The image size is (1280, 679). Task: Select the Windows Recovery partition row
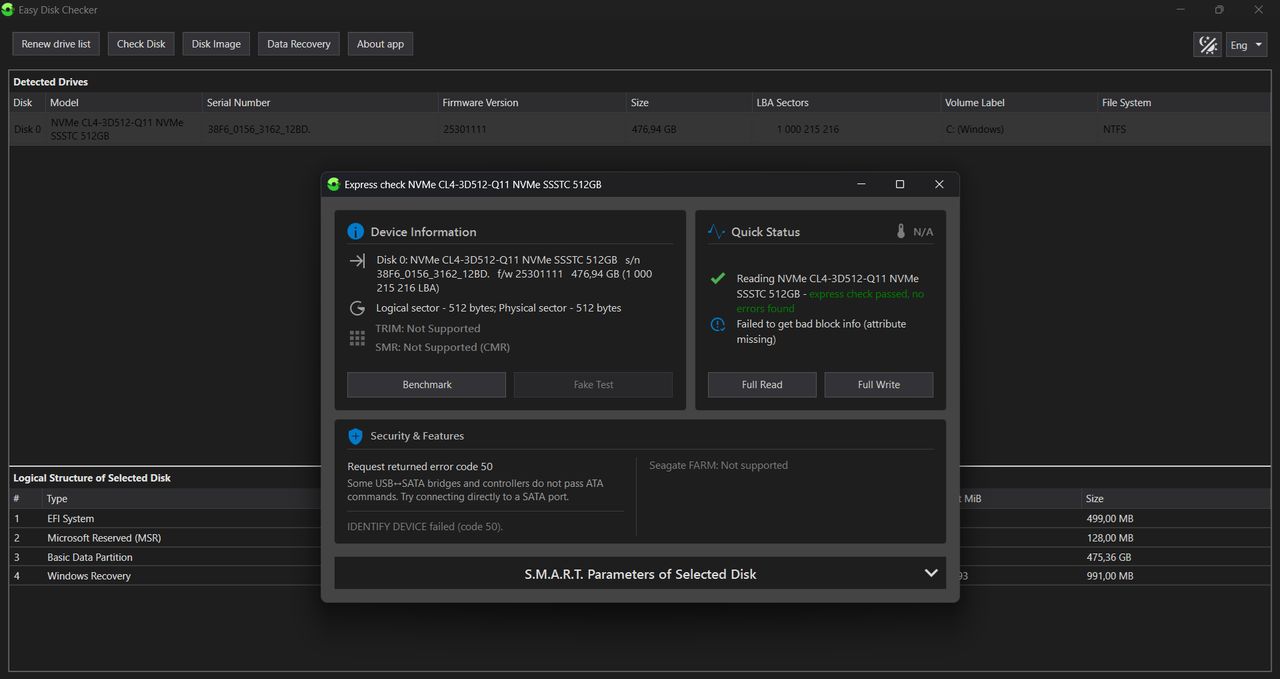pos(165,575)
